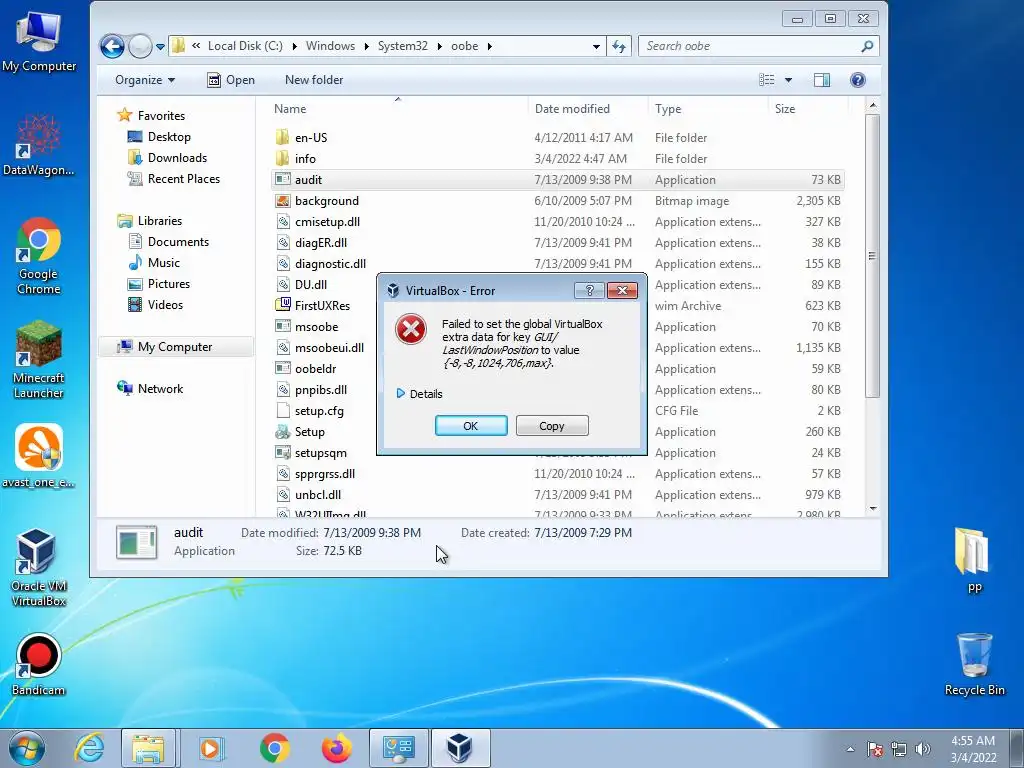The height and width of the screenshot is (768, 1024).
Task: Toggle the preview pane button
Action: tap(822, 80)
